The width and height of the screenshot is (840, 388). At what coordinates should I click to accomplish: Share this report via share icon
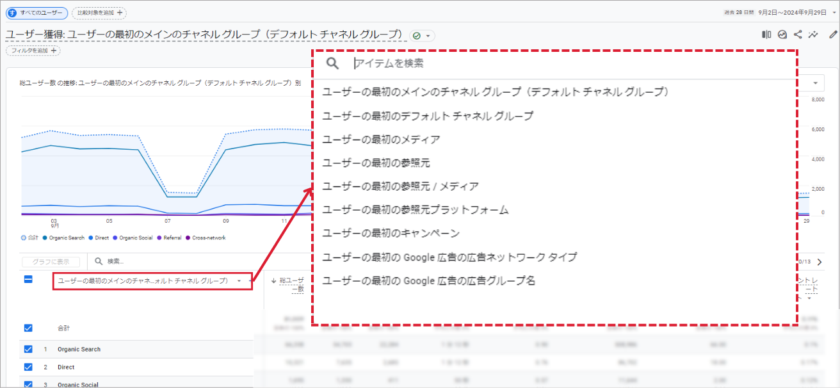pos(798,35)
